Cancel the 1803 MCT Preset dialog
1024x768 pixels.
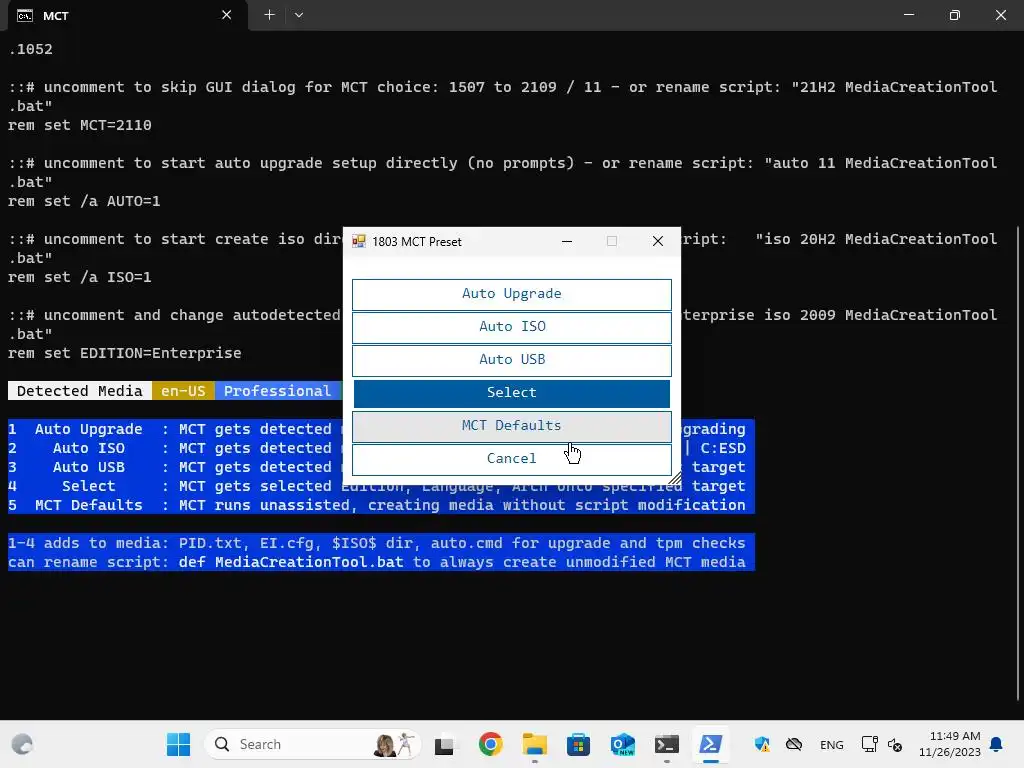[511, 459]
